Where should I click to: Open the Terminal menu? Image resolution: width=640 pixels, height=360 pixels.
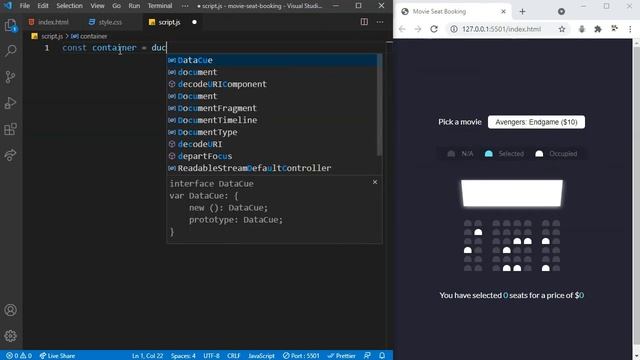(160, 6)
